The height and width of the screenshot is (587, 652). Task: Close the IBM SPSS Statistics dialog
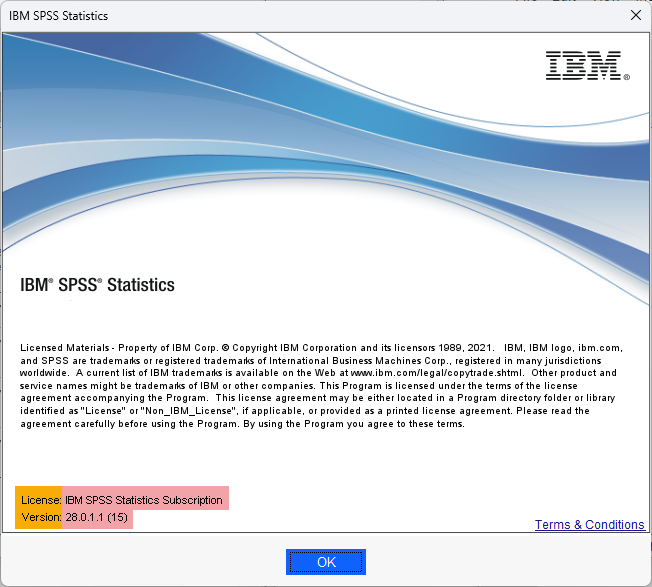click(635, 15)
